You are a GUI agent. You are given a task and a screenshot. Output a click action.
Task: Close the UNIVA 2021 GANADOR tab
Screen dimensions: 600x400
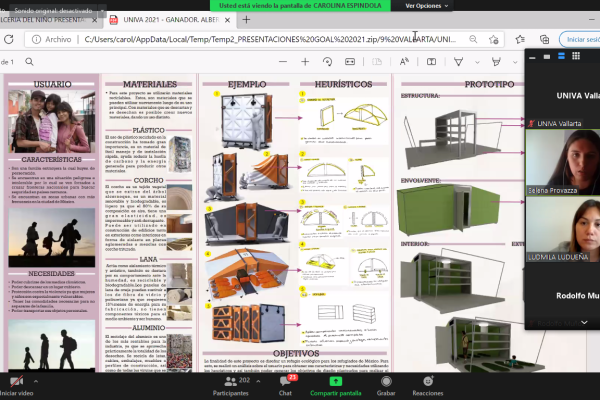[x=227, y=20]
